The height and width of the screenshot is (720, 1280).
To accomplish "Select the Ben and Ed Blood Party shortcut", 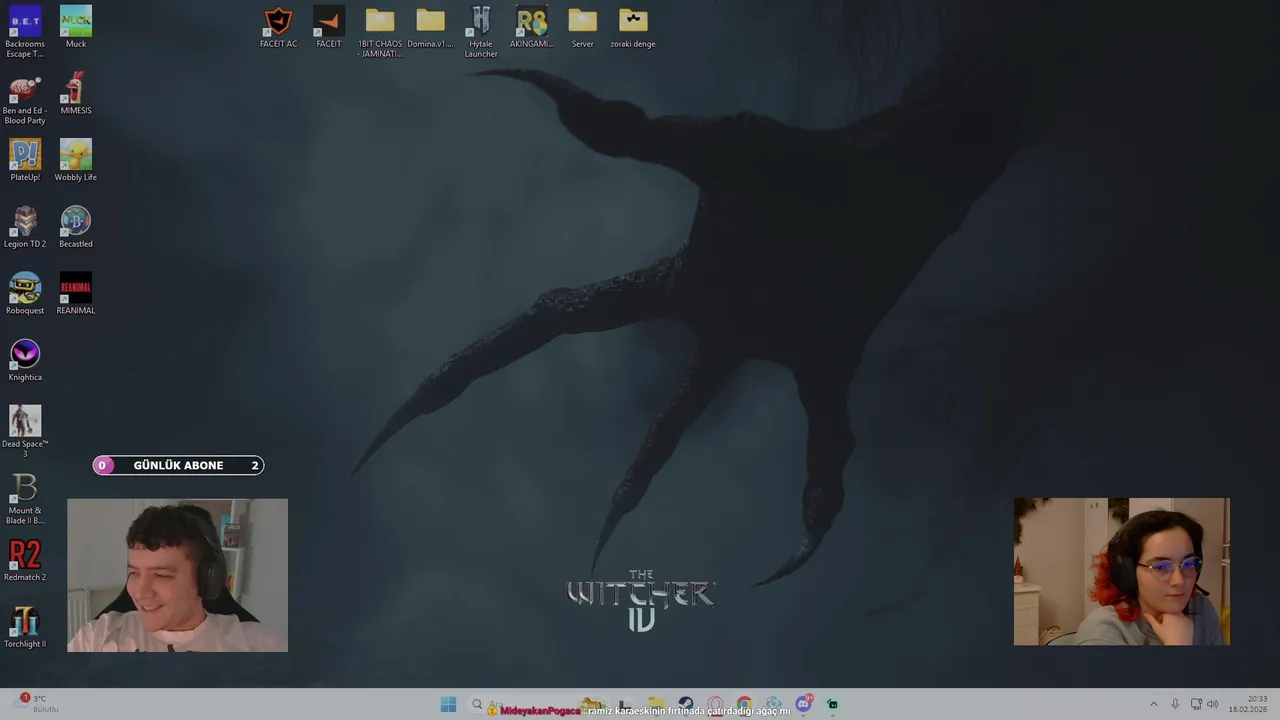I will (25, 98).
